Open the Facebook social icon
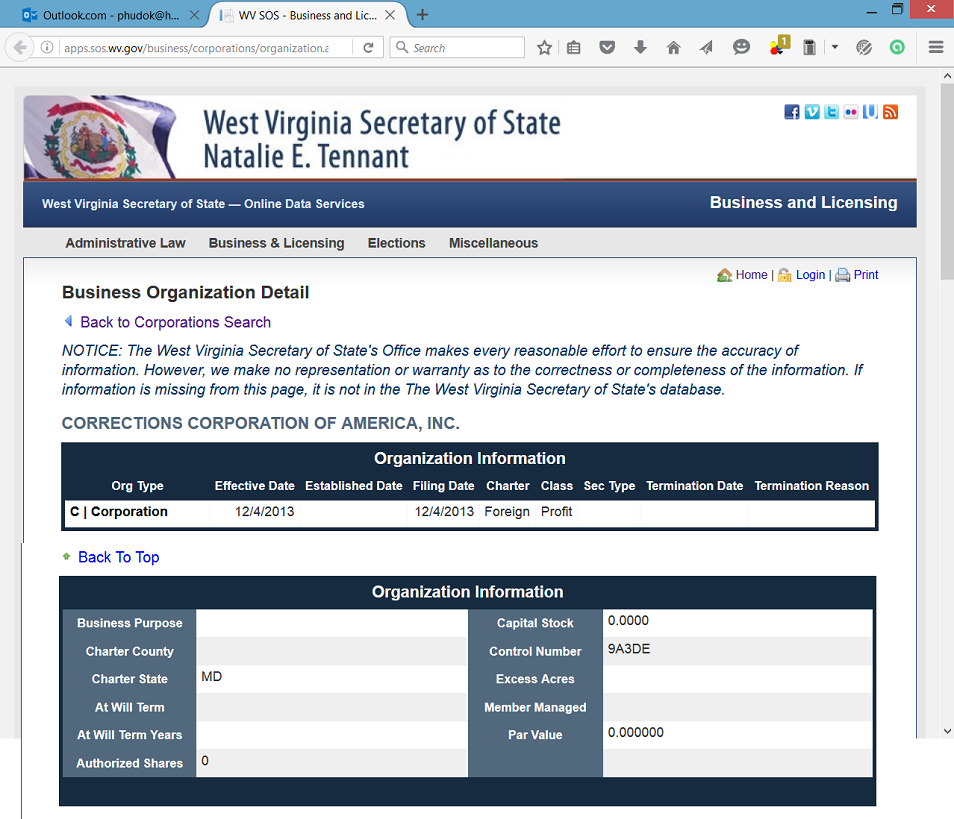This screenshot has width=954, height=819. (792, 112)
